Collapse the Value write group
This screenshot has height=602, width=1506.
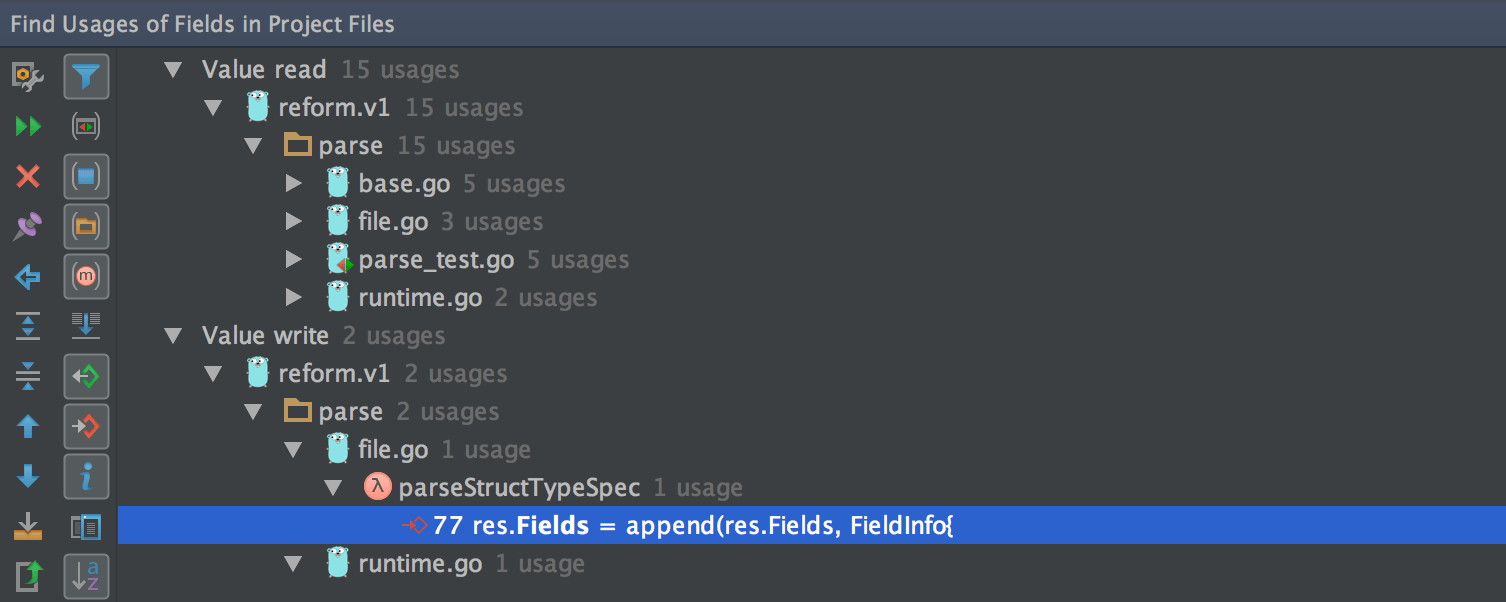[173, 336]
